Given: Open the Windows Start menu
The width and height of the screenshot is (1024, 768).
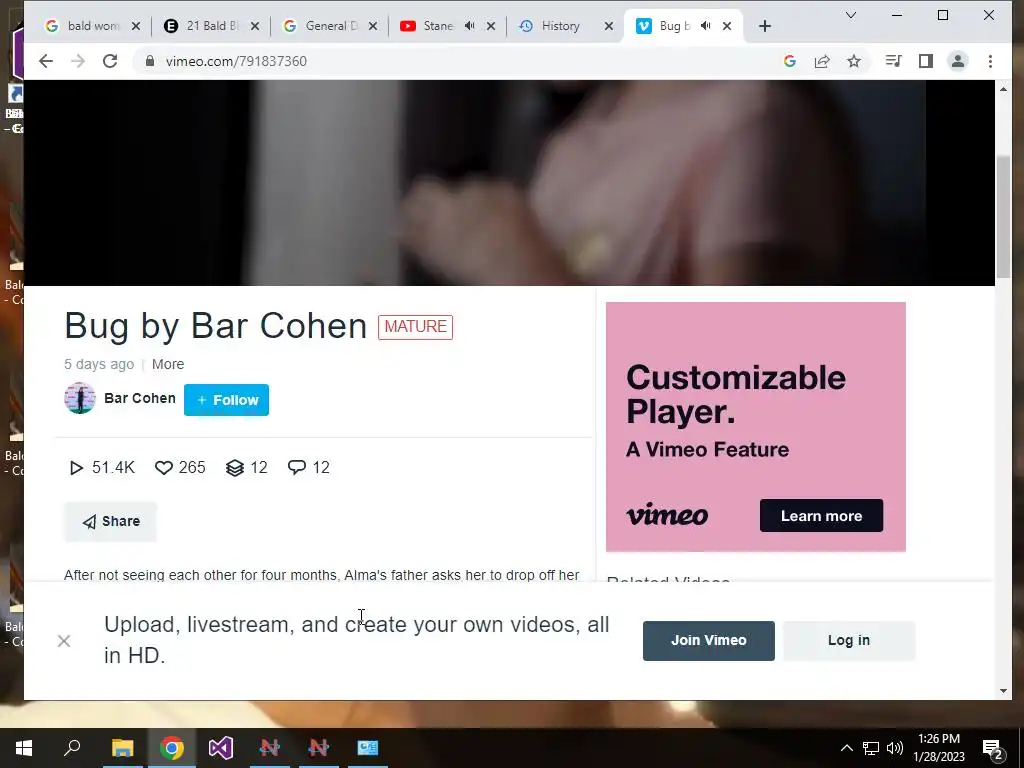Looking at the screenshot, I should click(x=24, y=748).
